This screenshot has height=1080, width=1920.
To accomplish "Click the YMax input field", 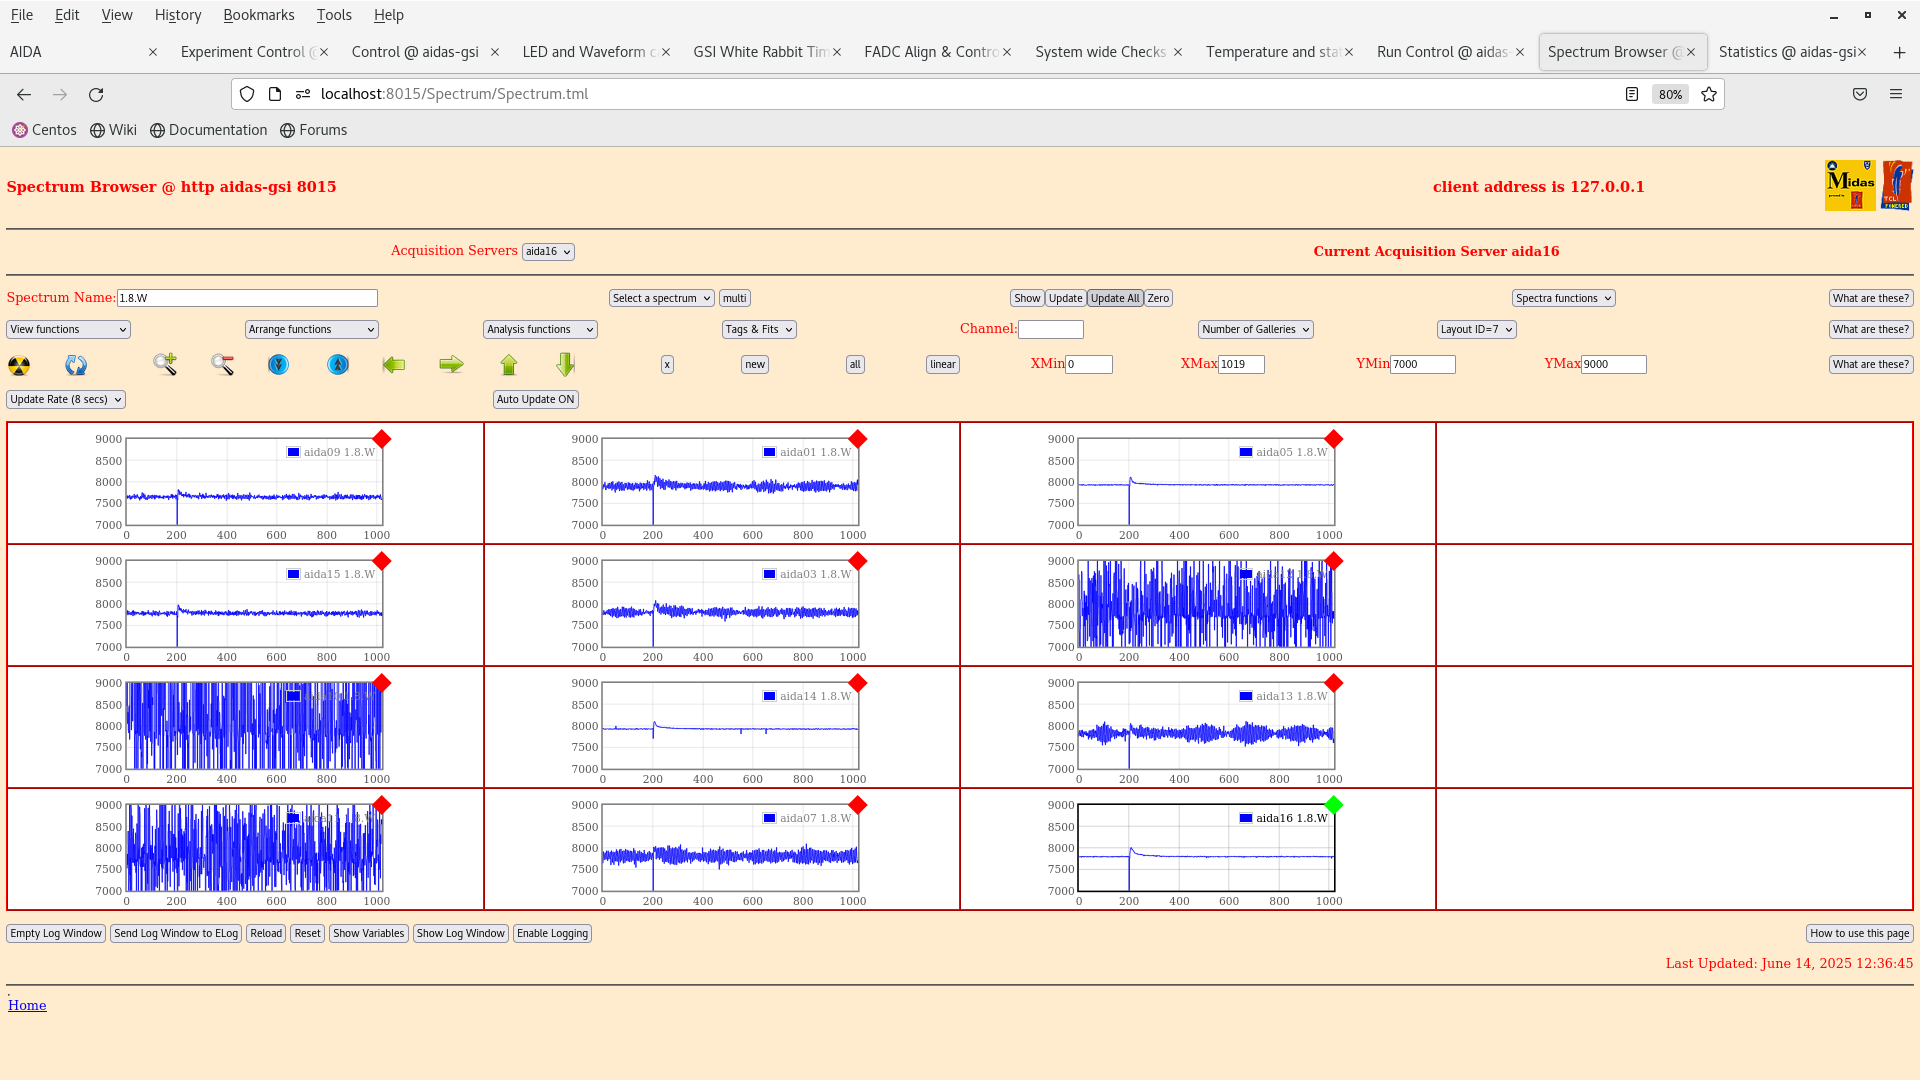I will pyautogui.click(x=1613, y=365).
